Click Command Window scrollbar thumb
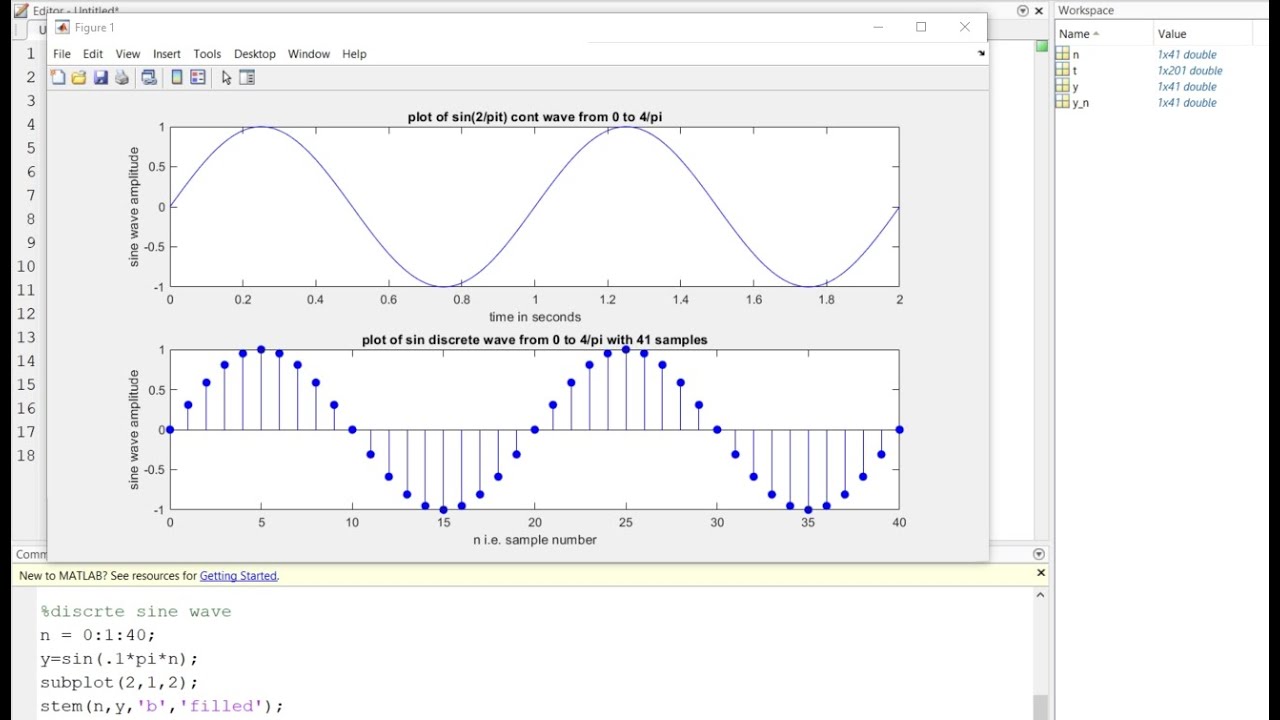The width and height of the screenshot is (1280, 720). click(1040, 707)
